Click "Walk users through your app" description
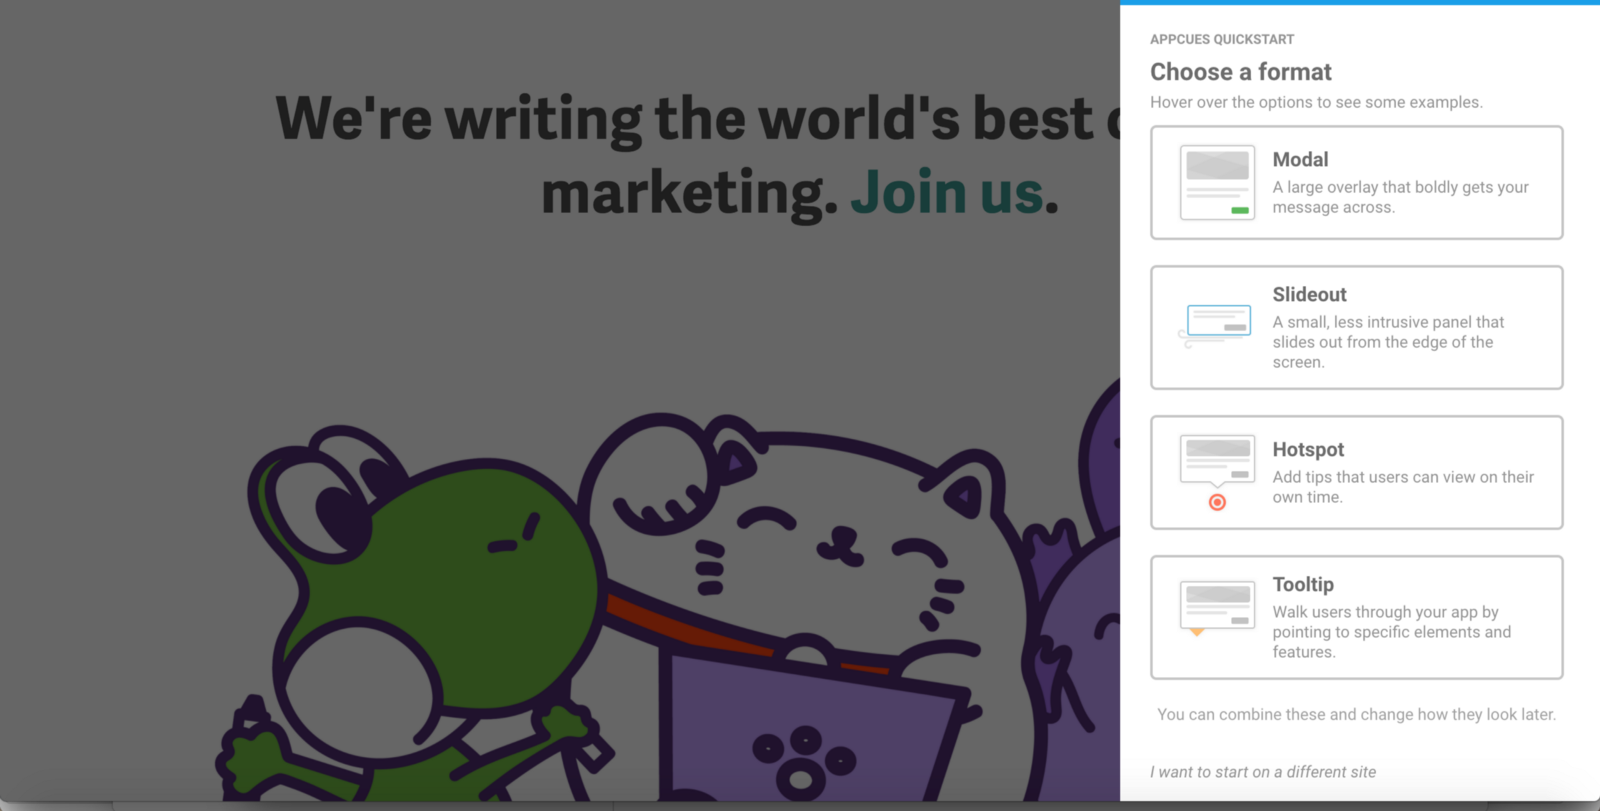The width and height of the screenshot is (1600, 811). (1391, 632)
